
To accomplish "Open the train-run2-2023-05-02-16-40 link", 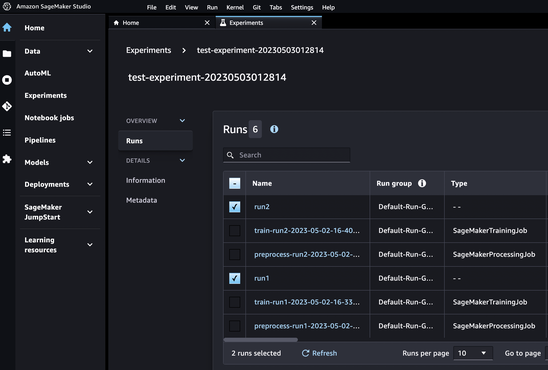I will coord(307,231).
